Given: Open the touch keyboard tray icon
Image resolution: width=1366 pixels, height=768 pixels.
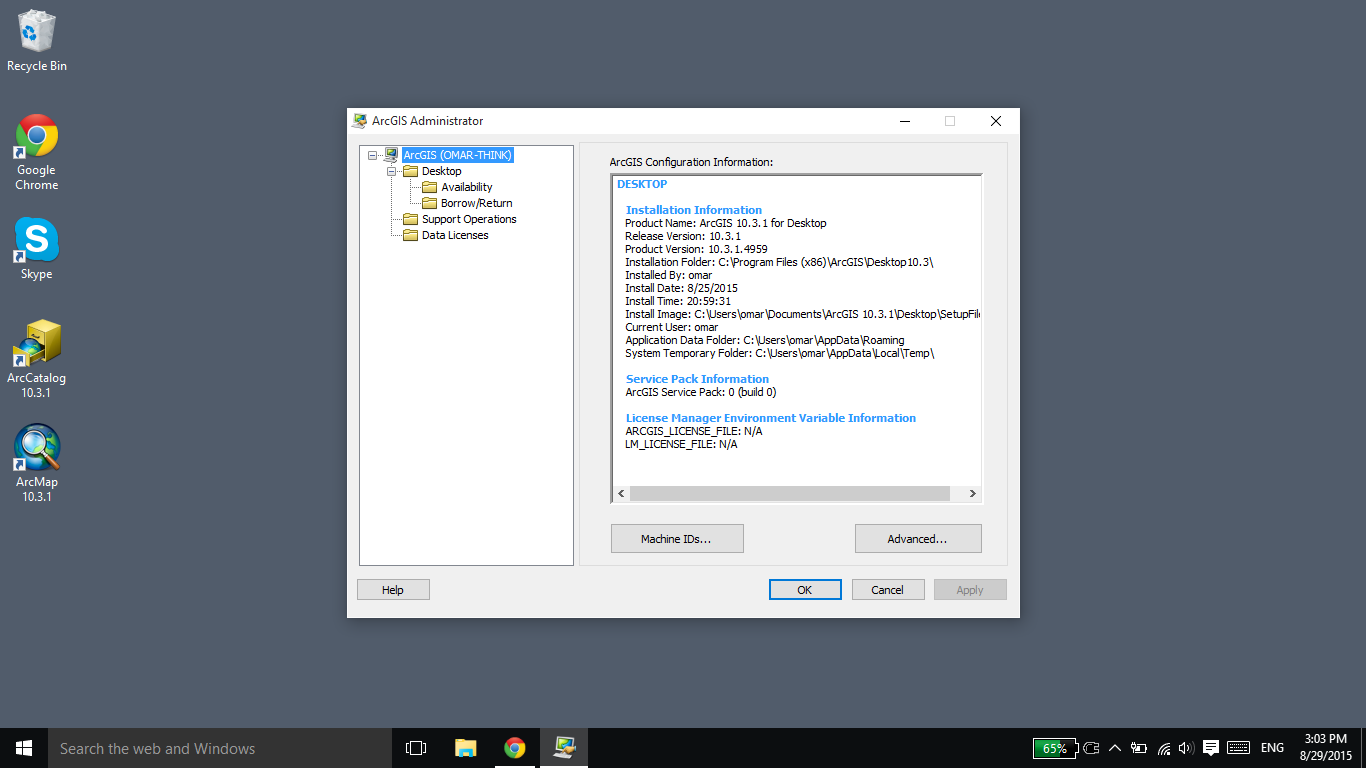Looking at the screenshot, I should click(1238, 748).
